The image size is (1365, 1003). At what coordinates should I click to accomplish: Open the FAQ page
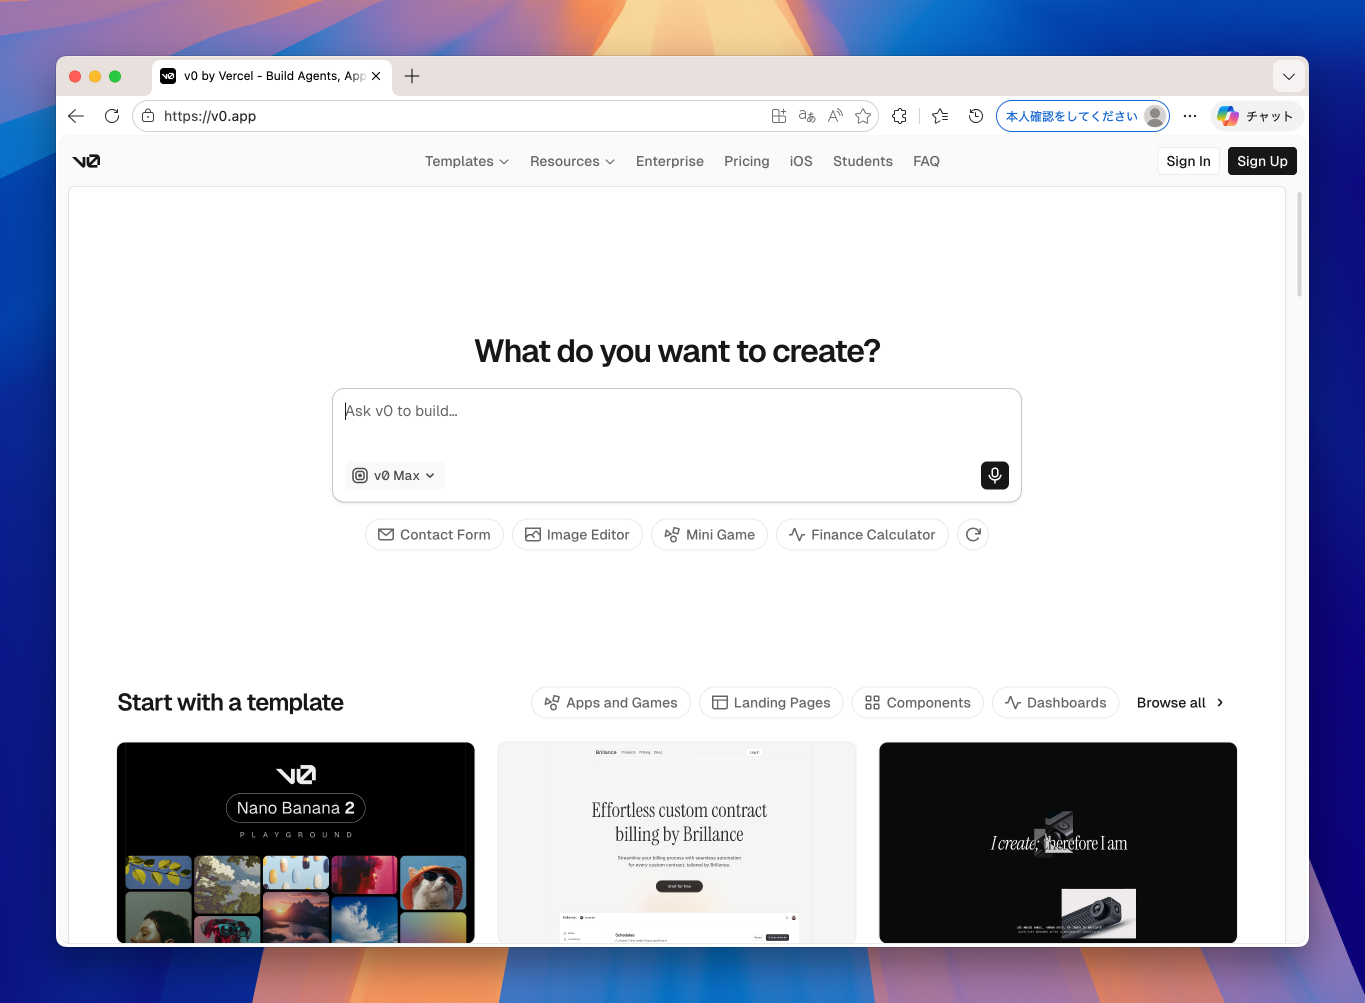point(926,161)
